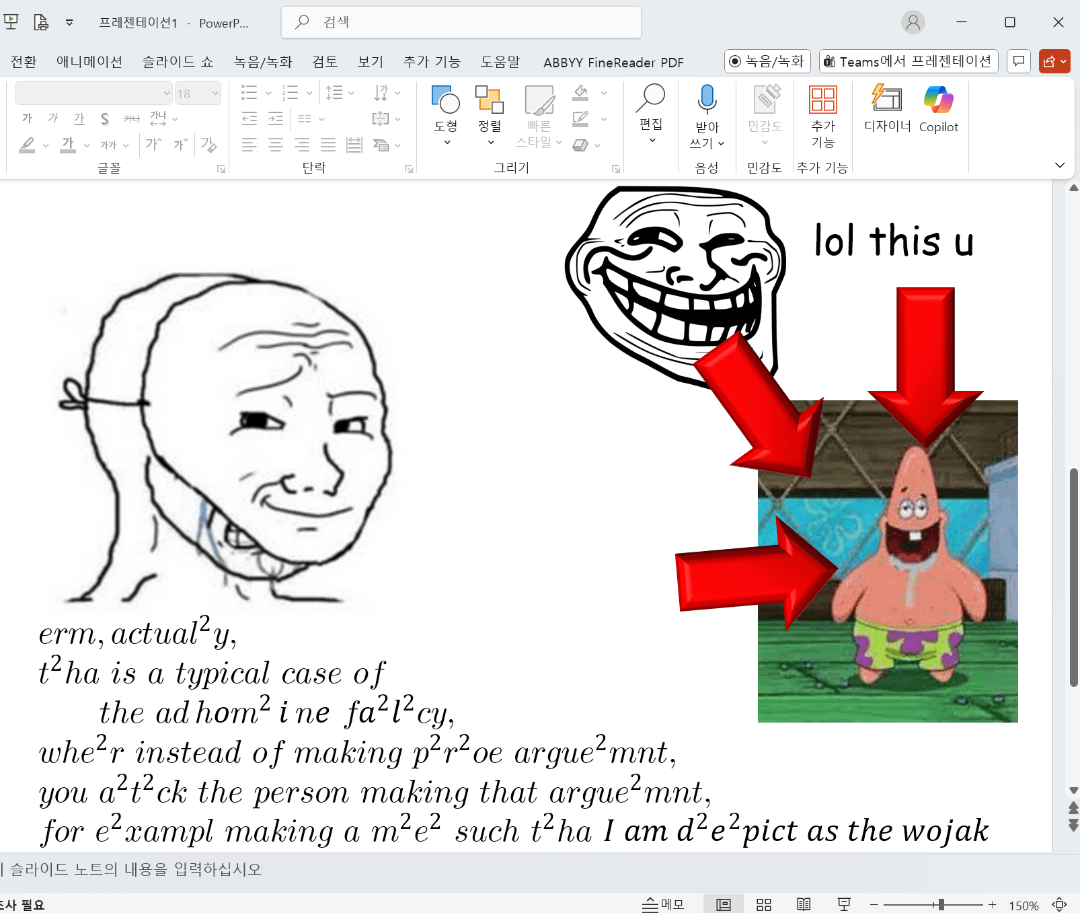
Task: Expand the Arrange (정렬) dropdown
Action: pos(489,141)
